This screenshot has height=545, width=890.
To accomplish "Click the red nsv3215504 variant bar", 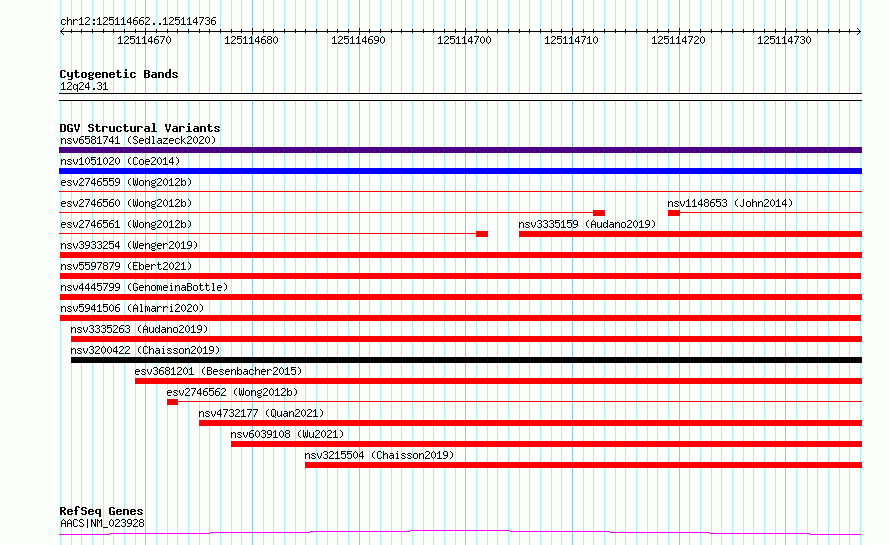I will point(583,465).
